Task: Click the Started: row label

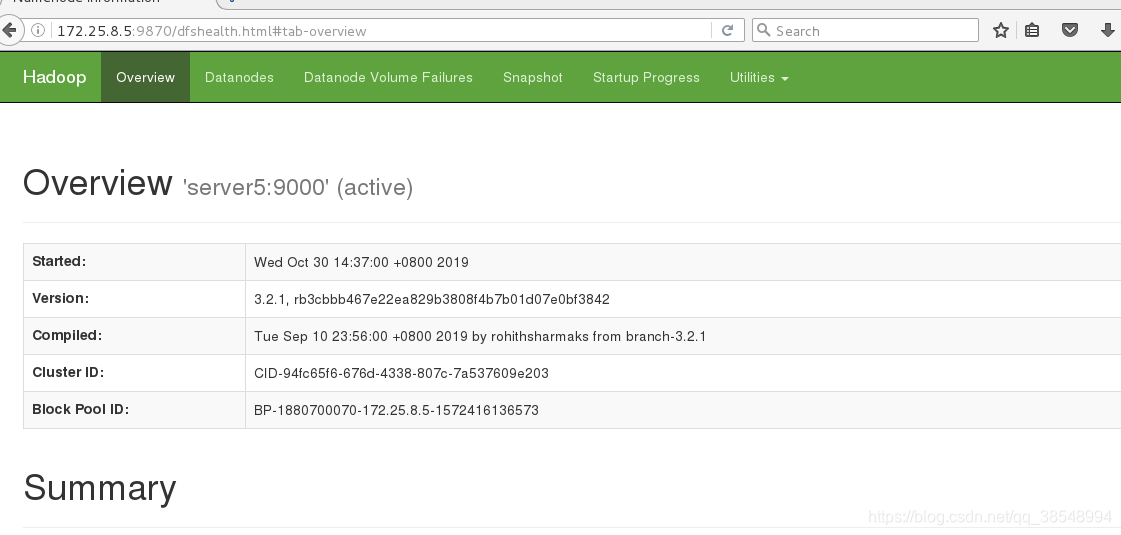Action: [x=59, y=261]
